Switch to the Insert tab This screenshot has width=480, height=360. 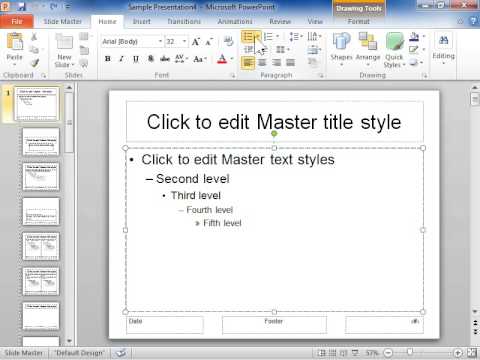point(142,21)
